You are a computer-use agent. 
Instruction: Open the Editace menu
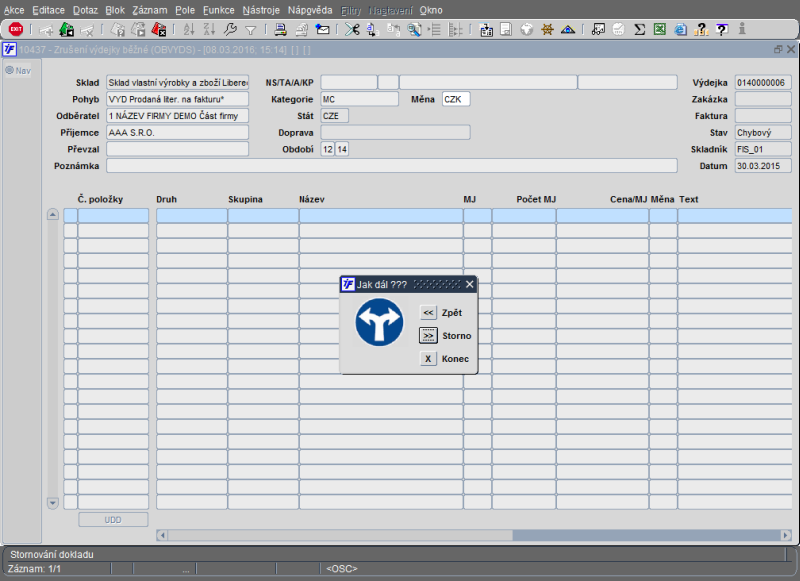coord(48,9)
